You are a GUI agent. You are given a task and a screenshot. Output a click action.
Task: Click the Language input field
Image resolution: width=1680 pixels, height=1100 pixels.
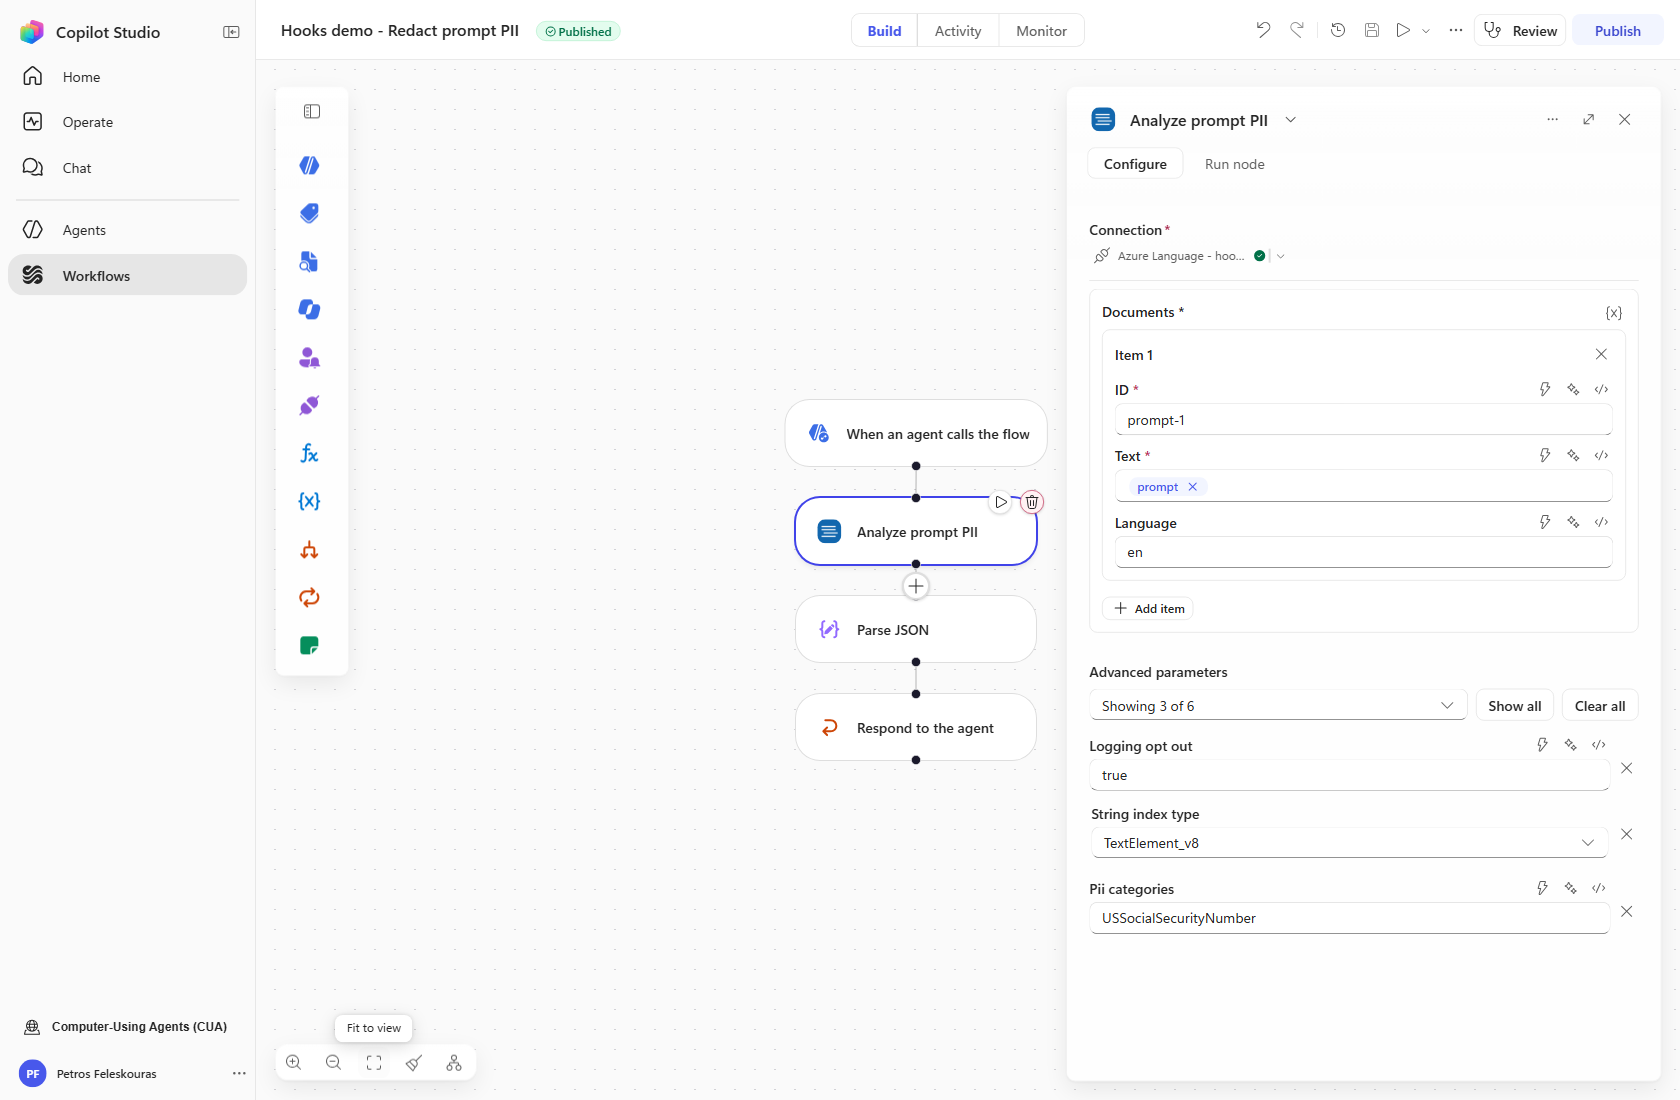point(1363,552)
